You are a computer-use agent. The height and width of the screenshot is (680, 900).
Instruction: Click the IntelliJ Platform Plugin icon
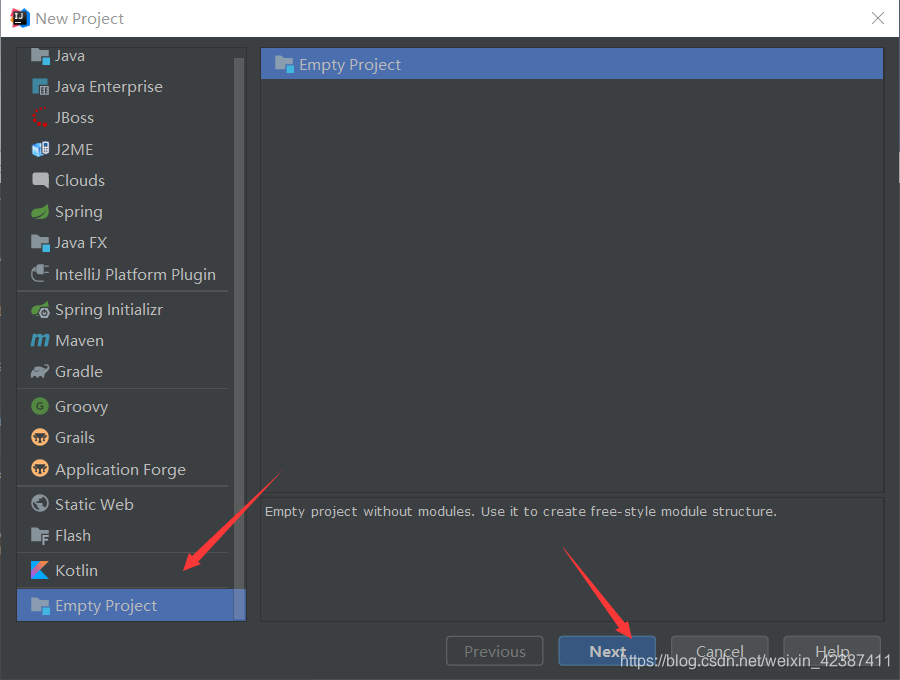click(x=40, y=274)
